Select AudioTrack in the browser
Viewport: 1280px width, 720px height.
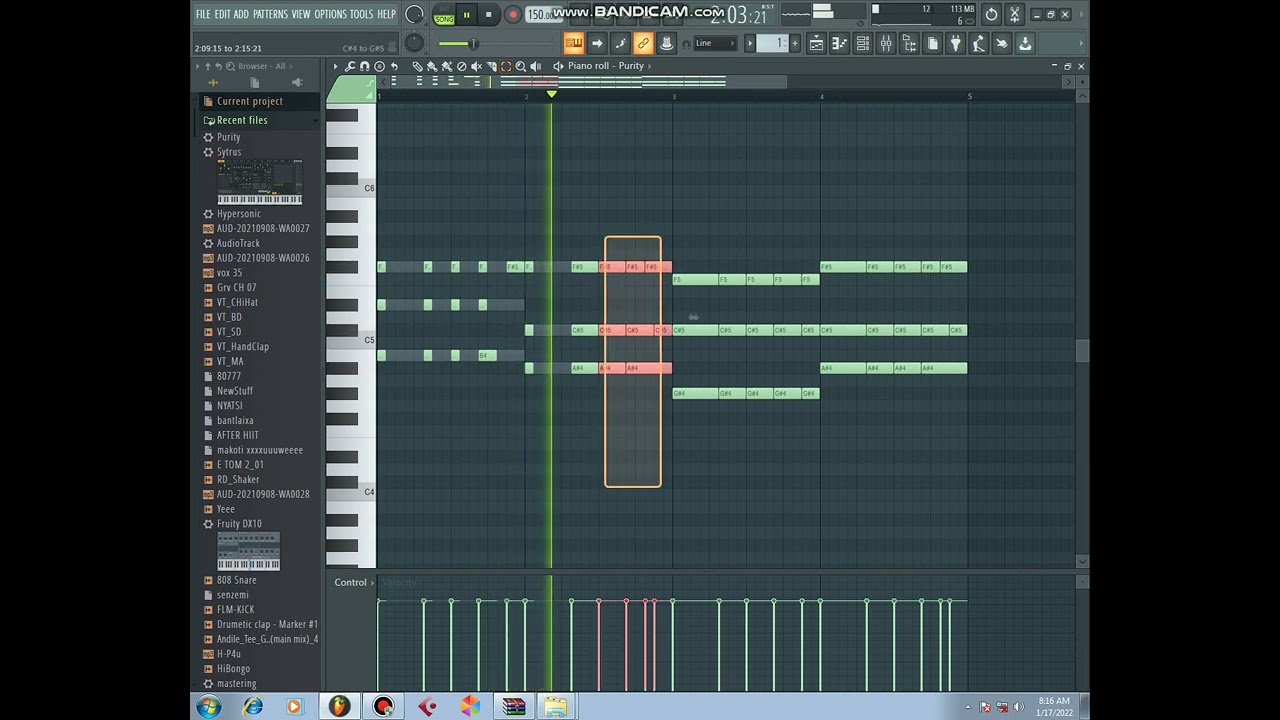click(238, 243)
